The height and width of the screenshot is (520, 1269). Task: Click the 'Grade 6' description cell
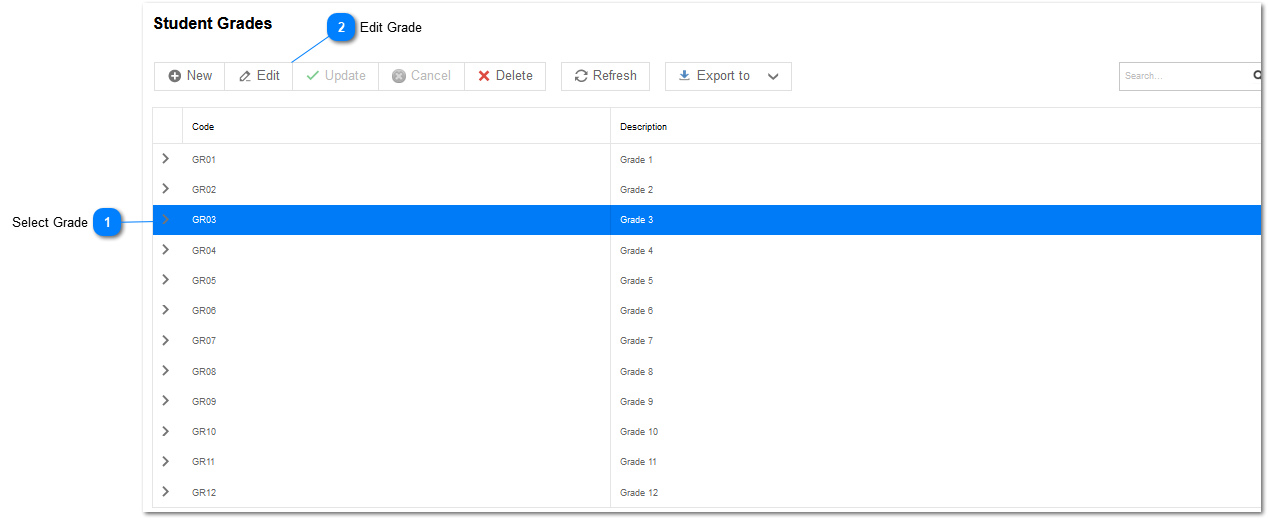pos(936,311)
